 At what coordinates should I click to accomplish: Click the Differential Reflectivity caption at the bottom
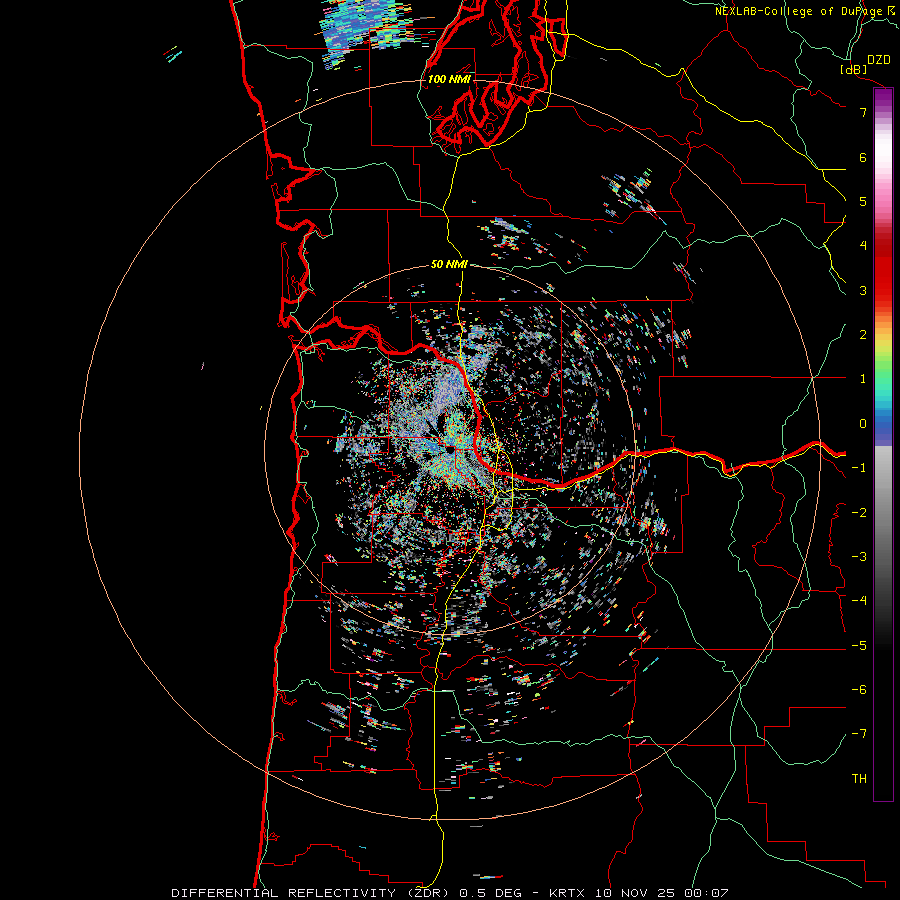(450, 893)
